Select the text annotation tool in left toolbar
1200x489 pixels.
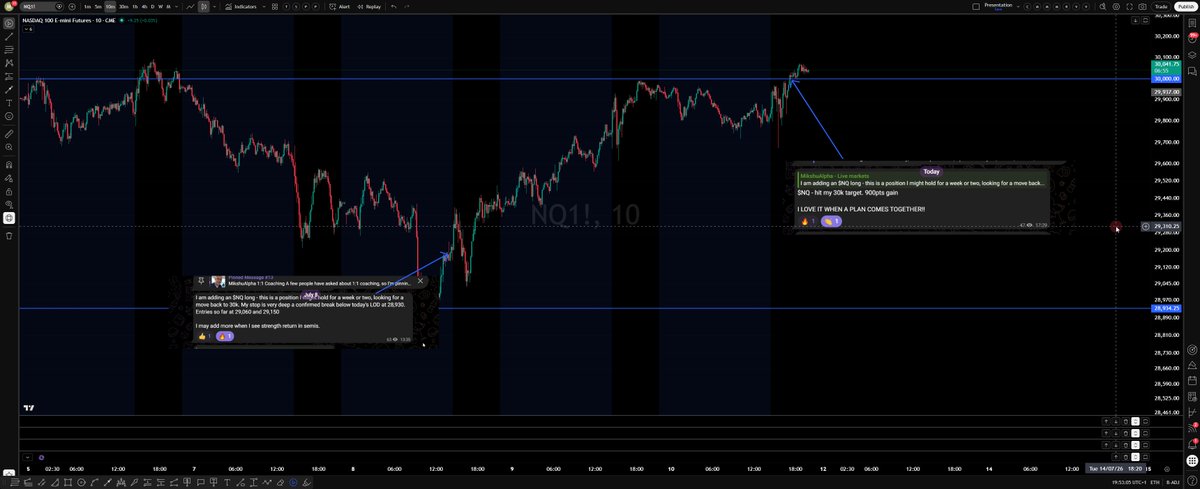(8, 103)
